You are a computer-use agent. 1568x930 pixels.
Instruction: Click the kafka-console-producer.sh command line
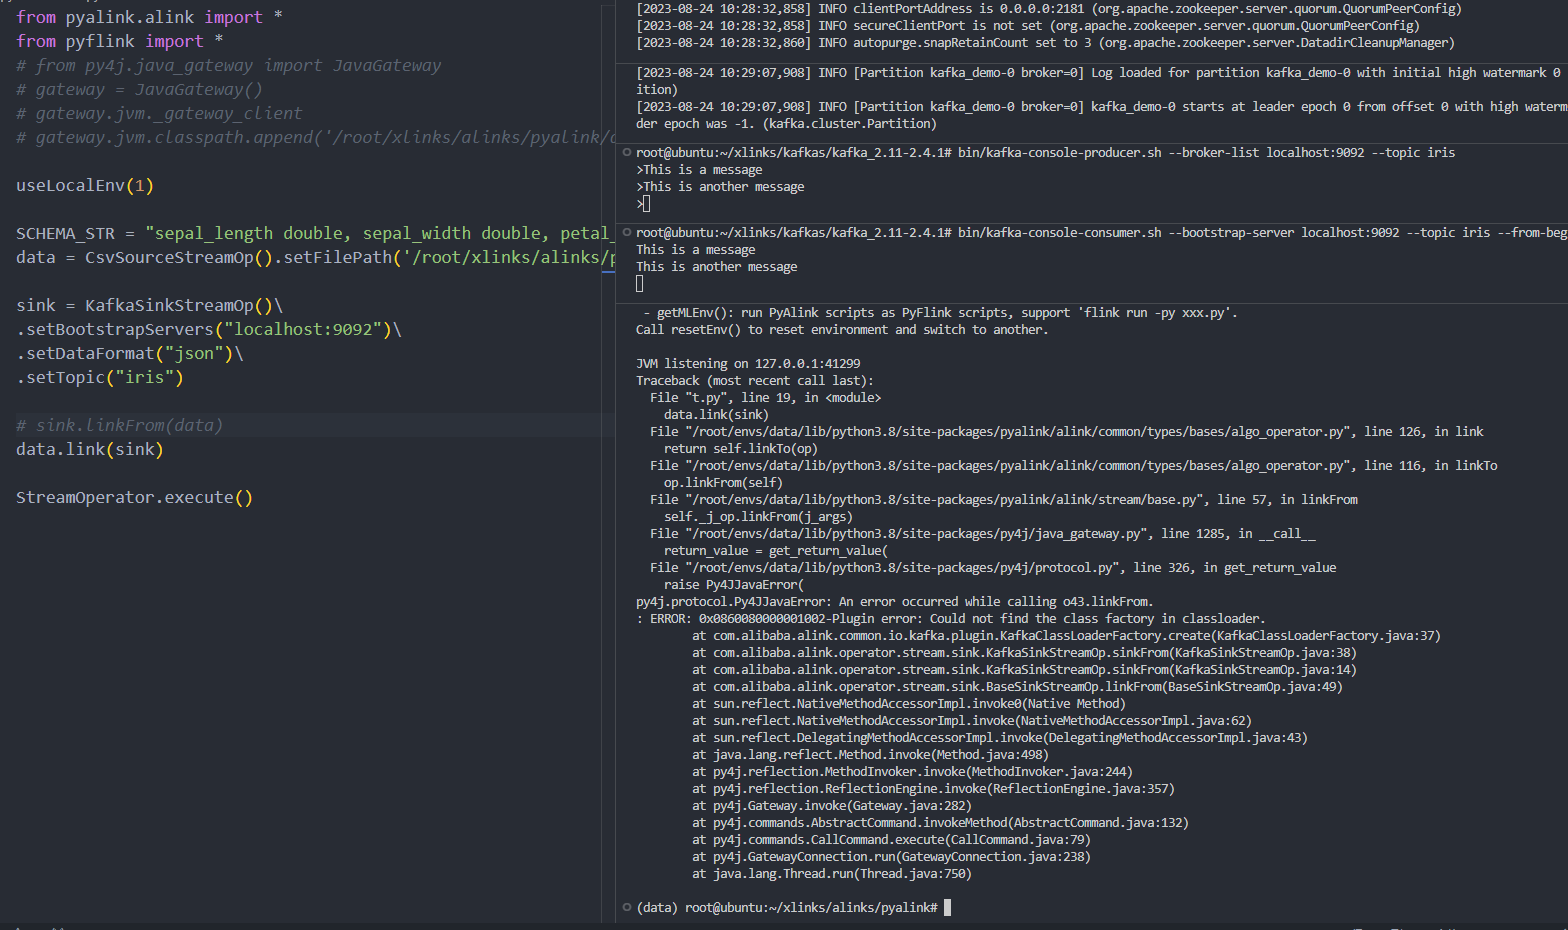point(1045,153)
